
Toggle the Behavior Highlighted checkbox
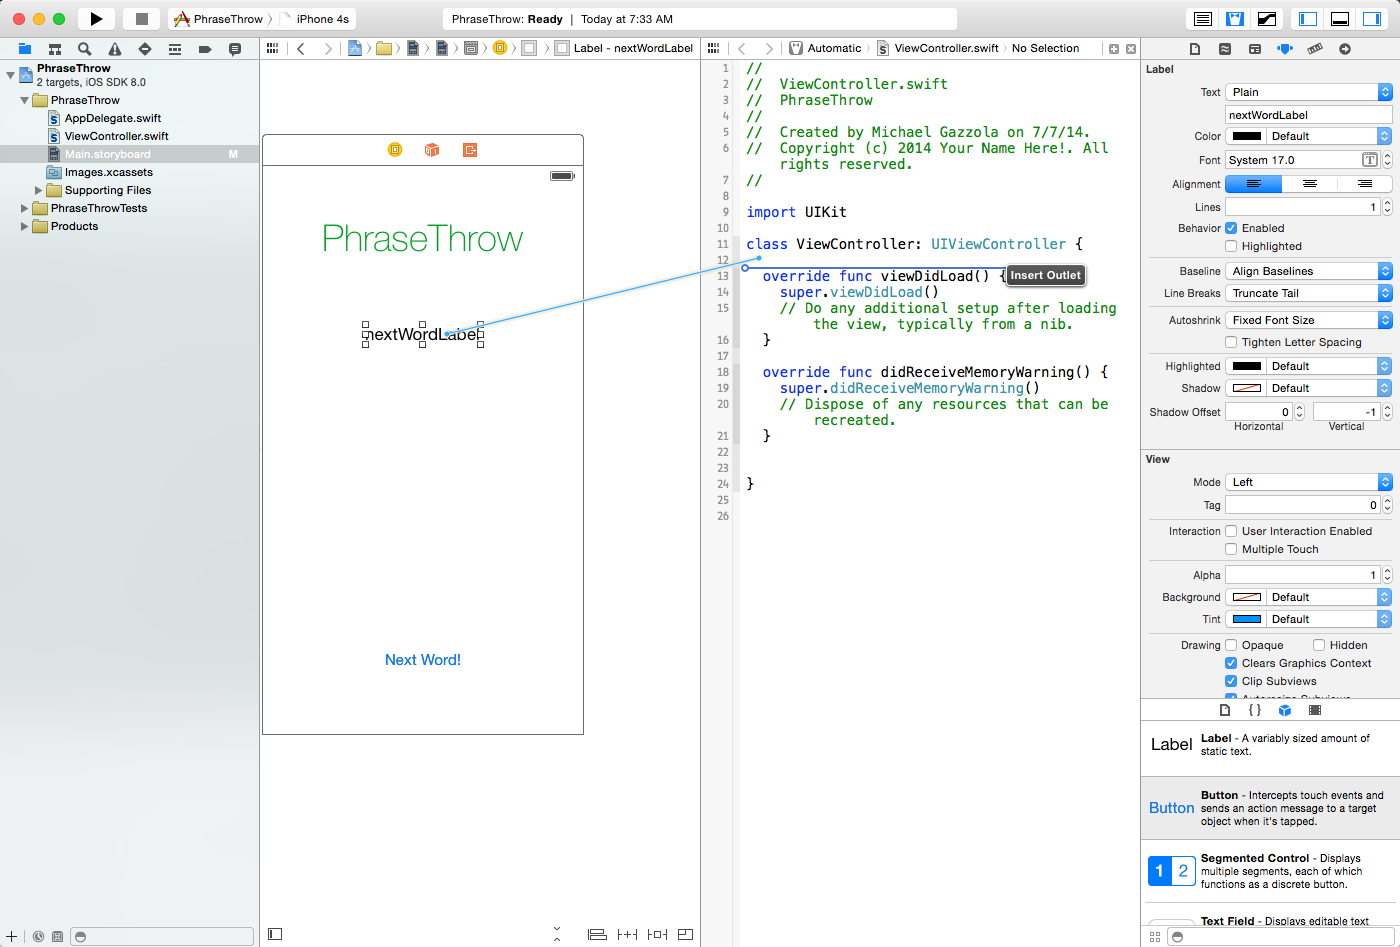click(1231, 246)
